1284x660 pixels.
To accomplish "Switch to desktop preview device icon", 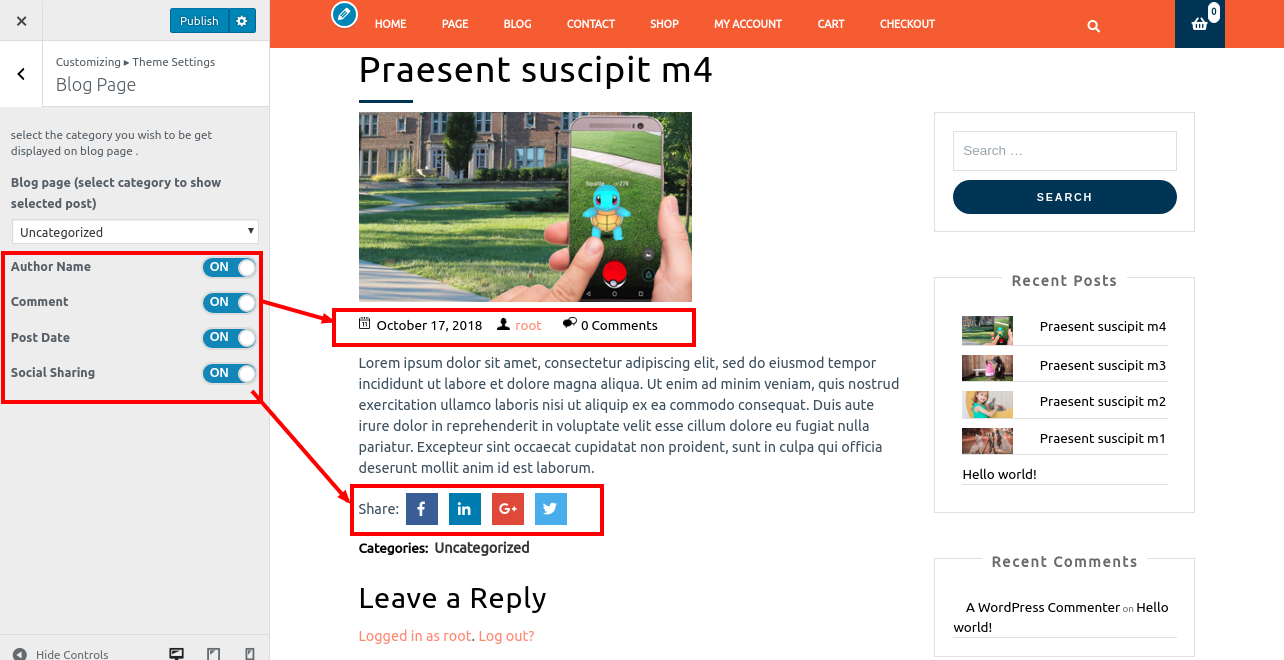I will click(x=177, y=654).
